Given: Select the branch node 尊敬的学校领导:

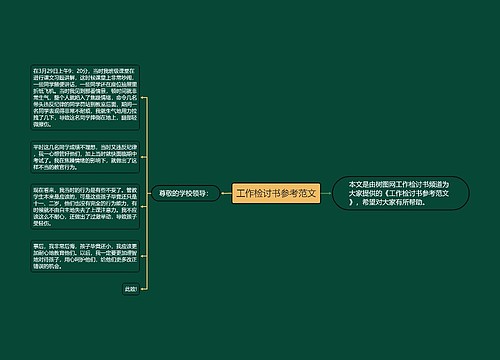Looking at the screenshot, I should point(186,193).
